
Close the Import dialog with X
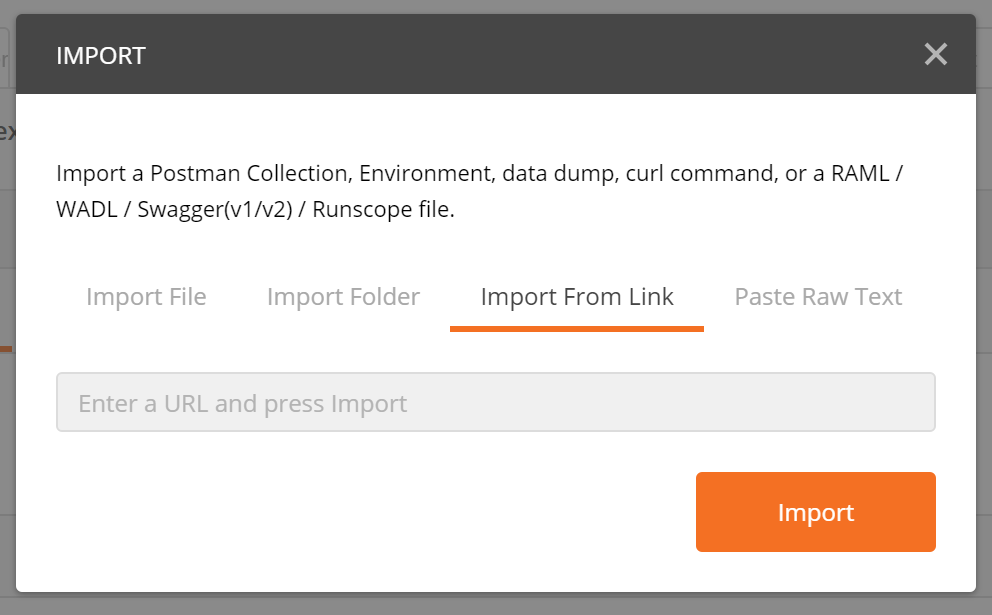pos(935,54)
